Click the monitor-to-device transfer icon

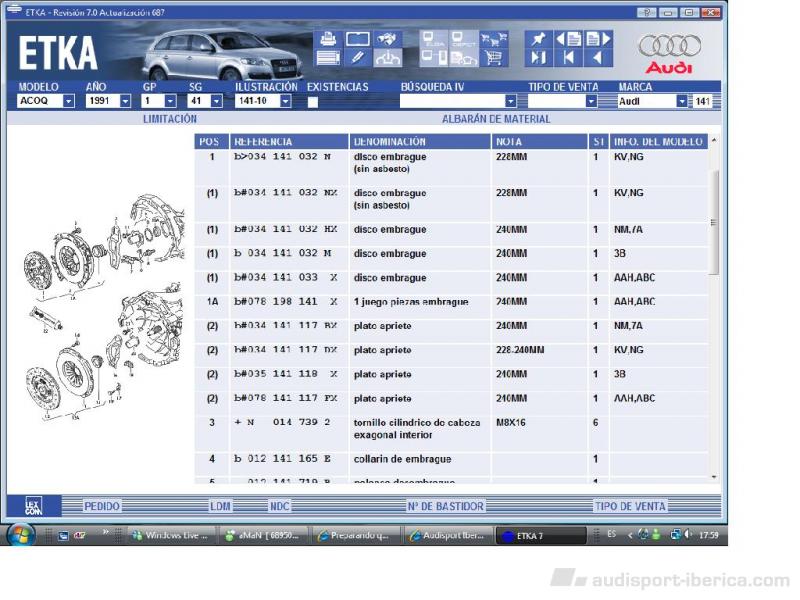click(x=433, y=58)
